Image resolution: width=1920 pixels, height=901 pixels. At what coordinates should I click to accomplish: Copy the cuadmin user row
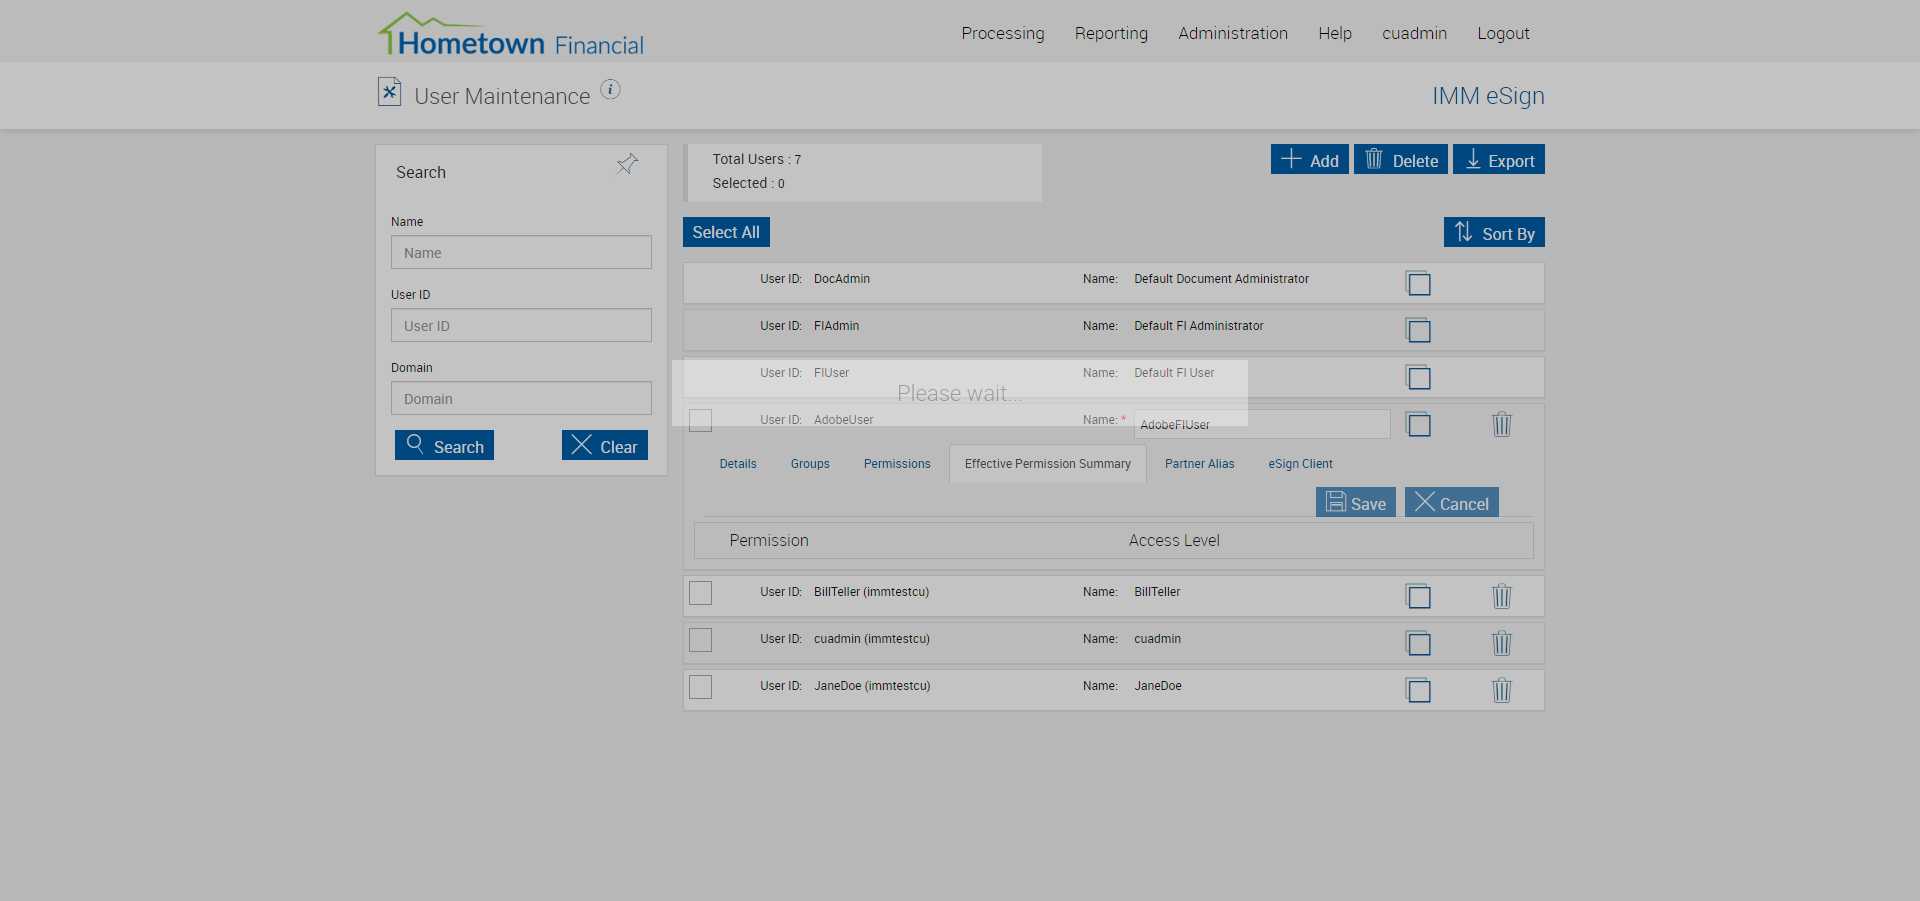click(1418, 643)
